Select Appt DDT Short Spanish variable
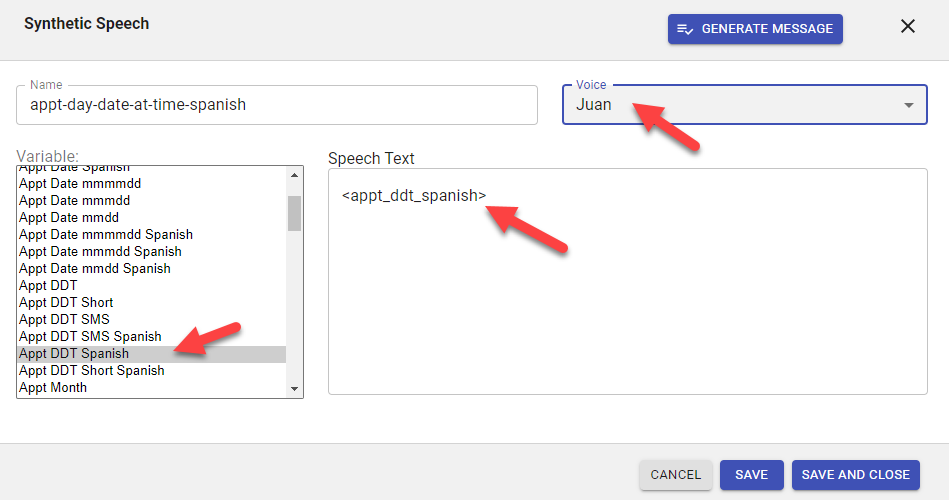 click(x=92, y=370)
